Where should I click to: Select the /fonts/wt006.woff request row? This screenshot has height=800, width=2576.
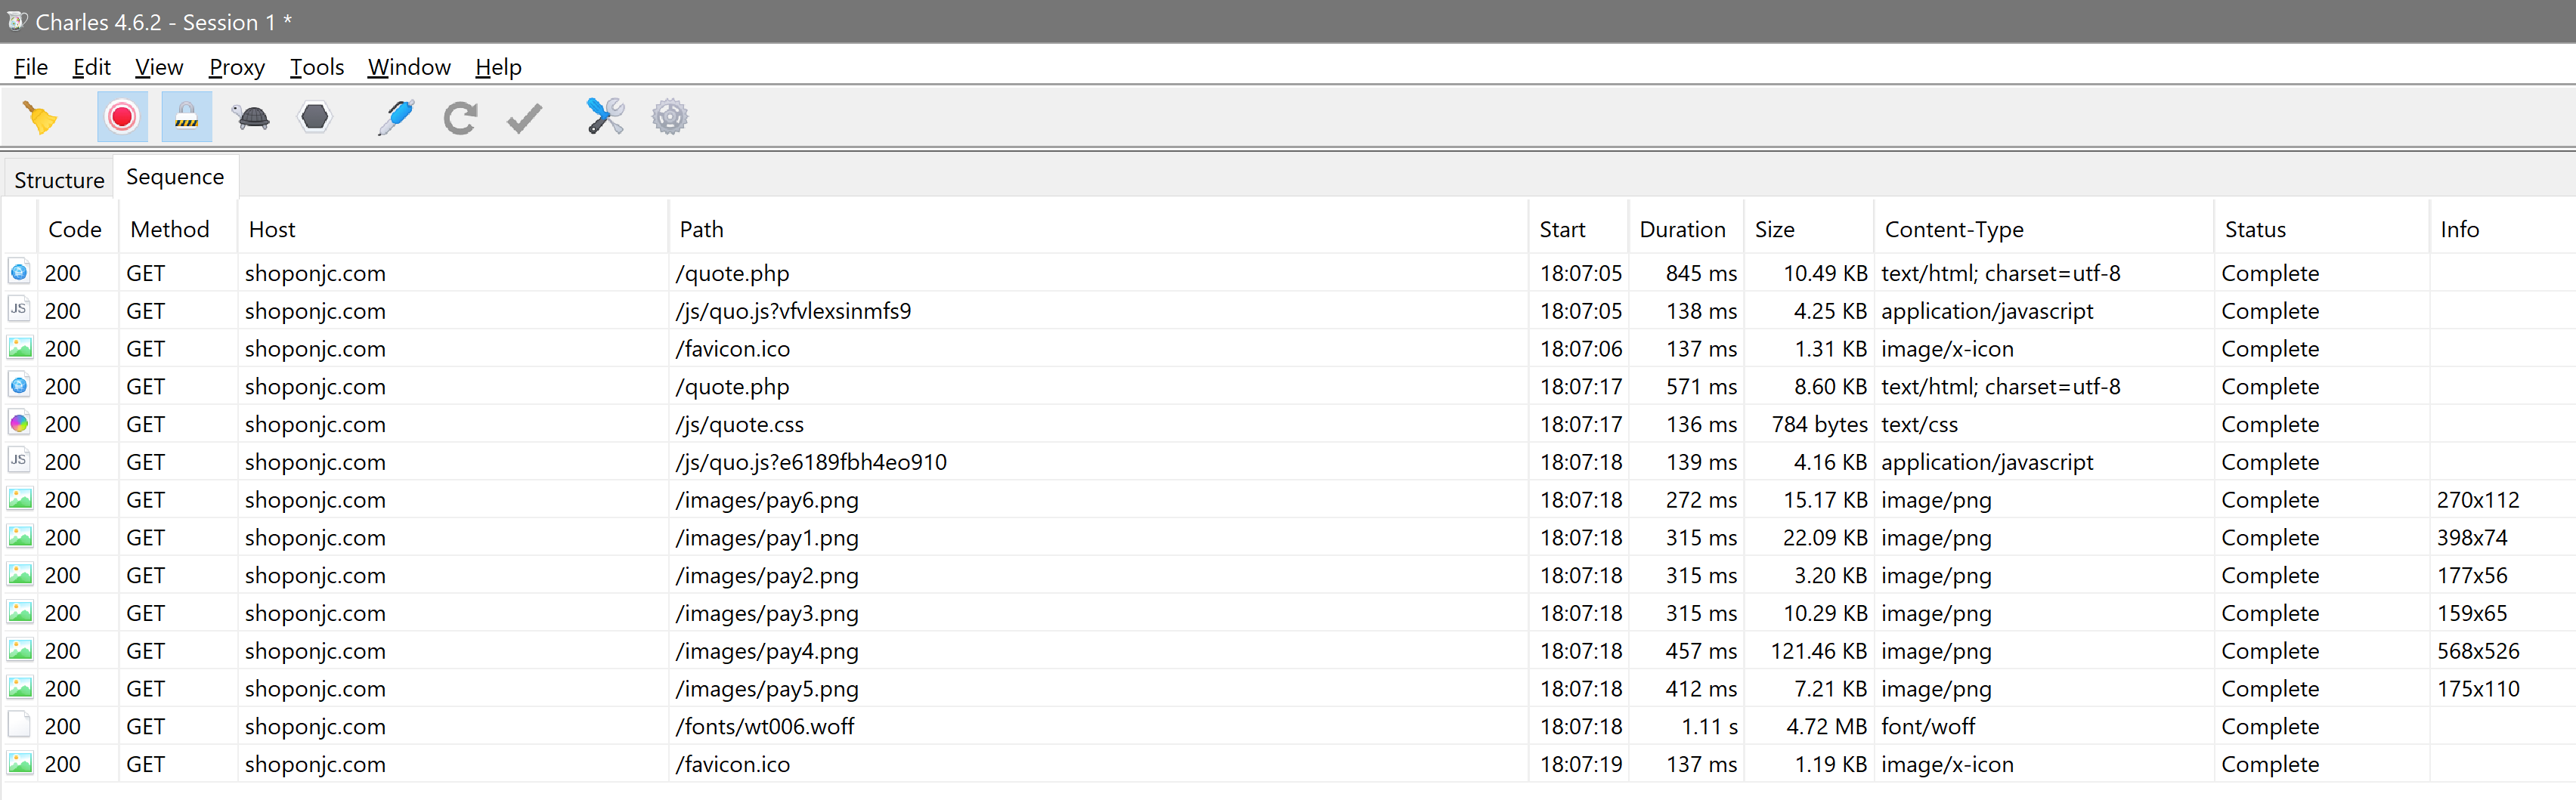pyautogui.click(x=1288, y=726)
